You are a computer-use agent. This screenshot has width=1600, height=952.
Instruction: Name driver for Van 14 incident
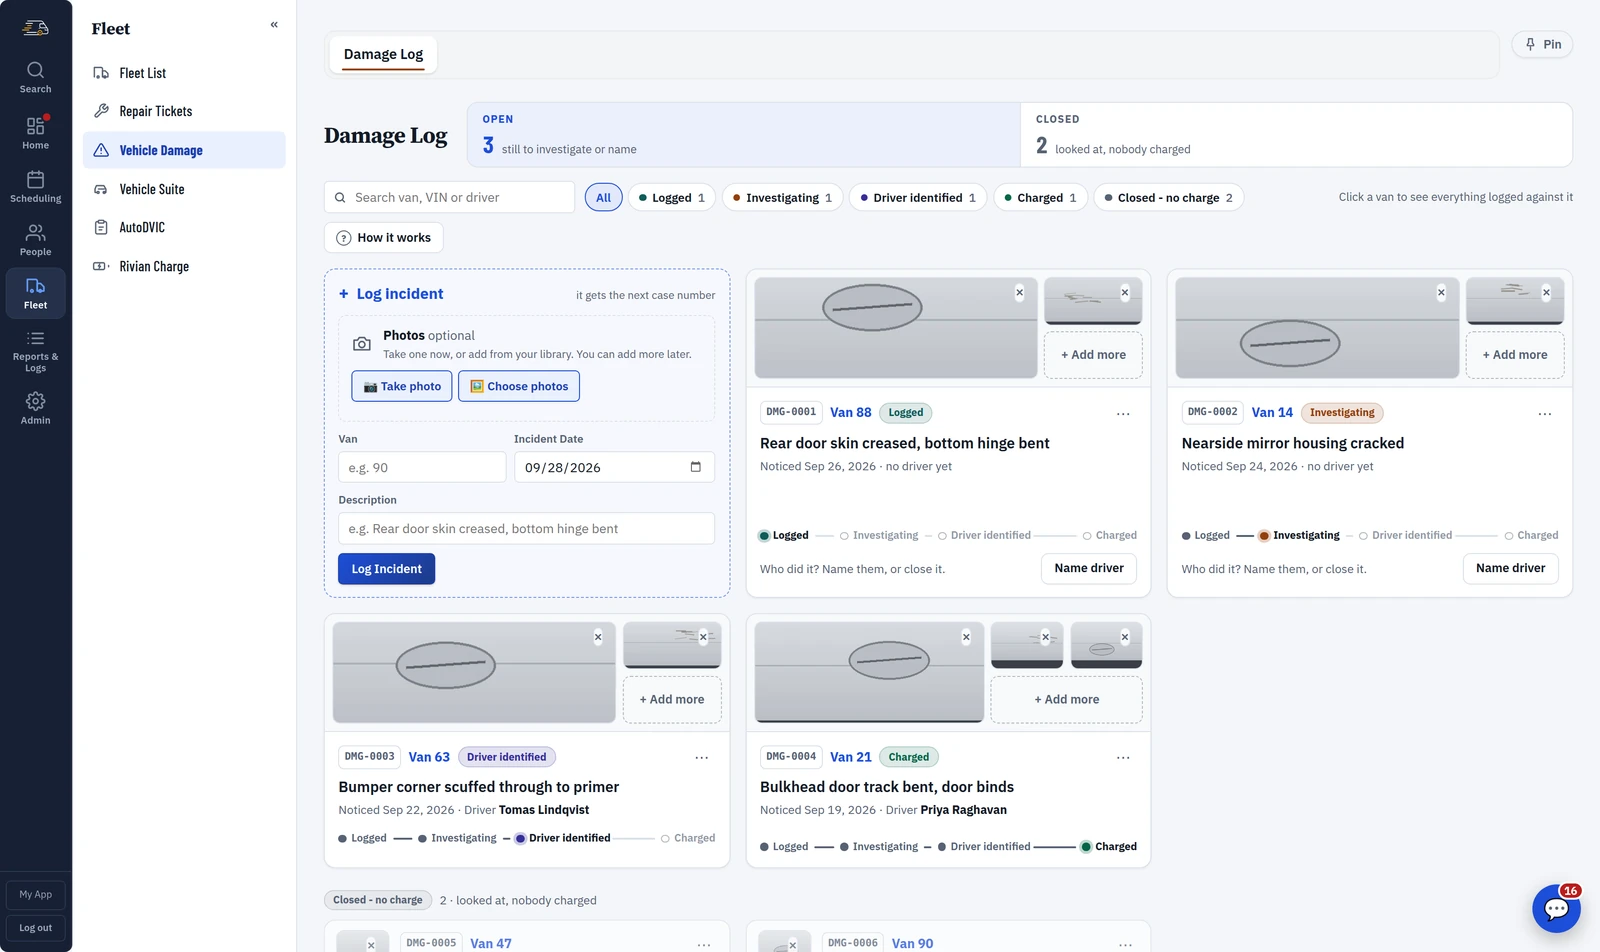[1510, 568]
